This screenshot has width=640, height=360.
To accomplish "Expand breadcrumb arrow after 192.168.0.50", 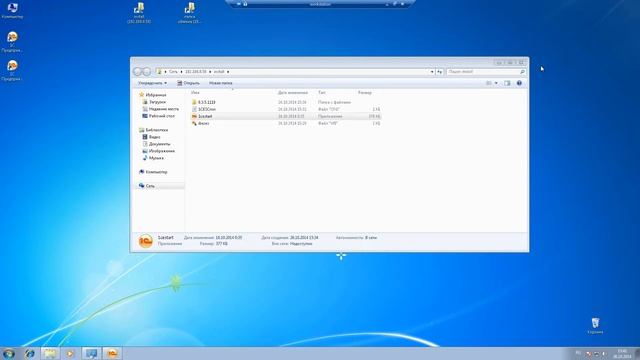I will click(210, 72).
